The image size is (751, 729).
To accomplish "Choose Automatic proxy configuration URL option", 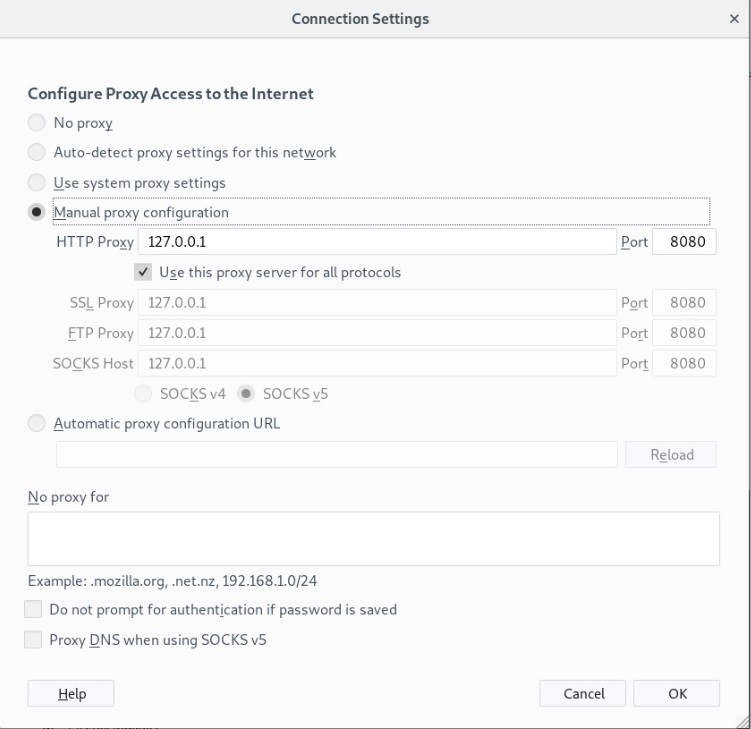I will tap(37, 423).
